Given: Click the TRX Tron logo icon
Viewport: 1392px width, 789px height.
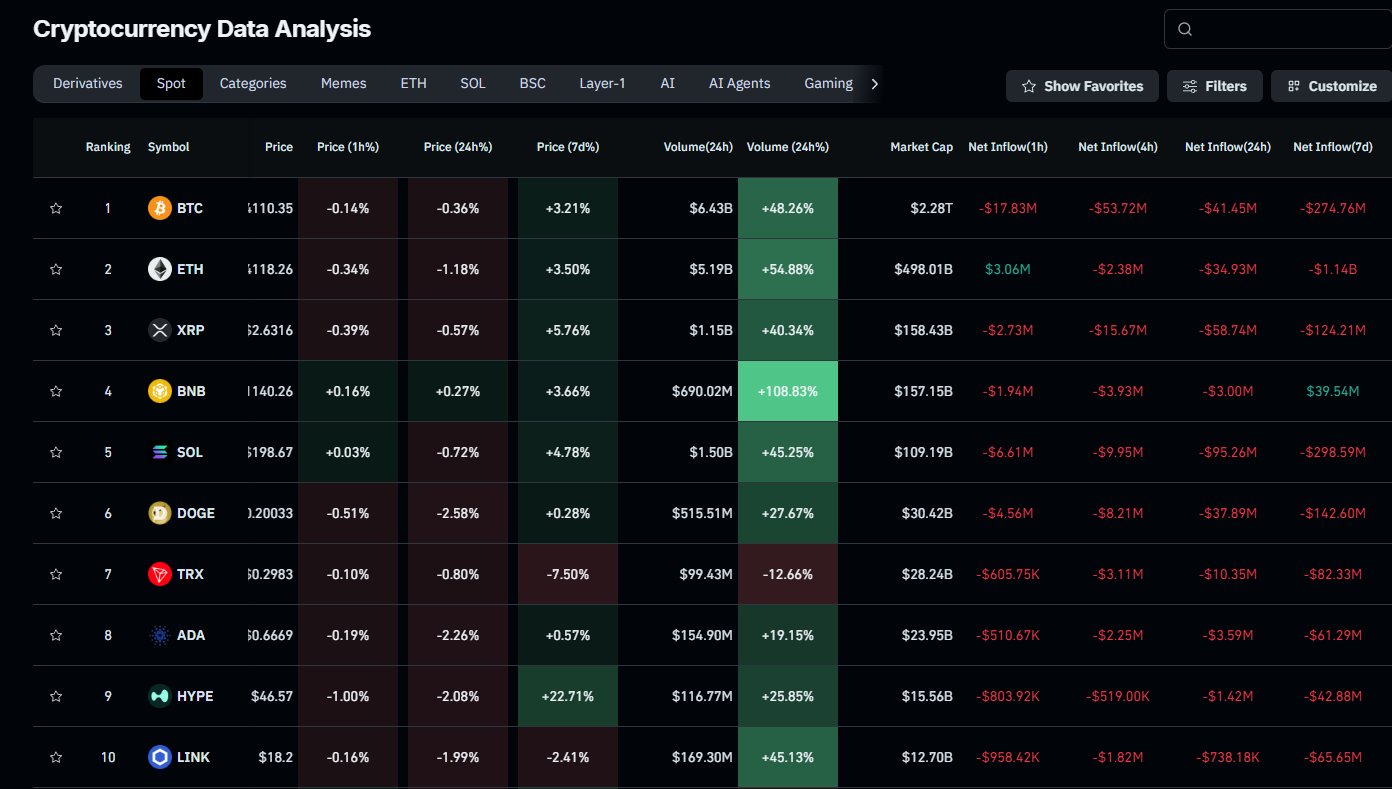Looking at the screenshot, I should 159,574.
